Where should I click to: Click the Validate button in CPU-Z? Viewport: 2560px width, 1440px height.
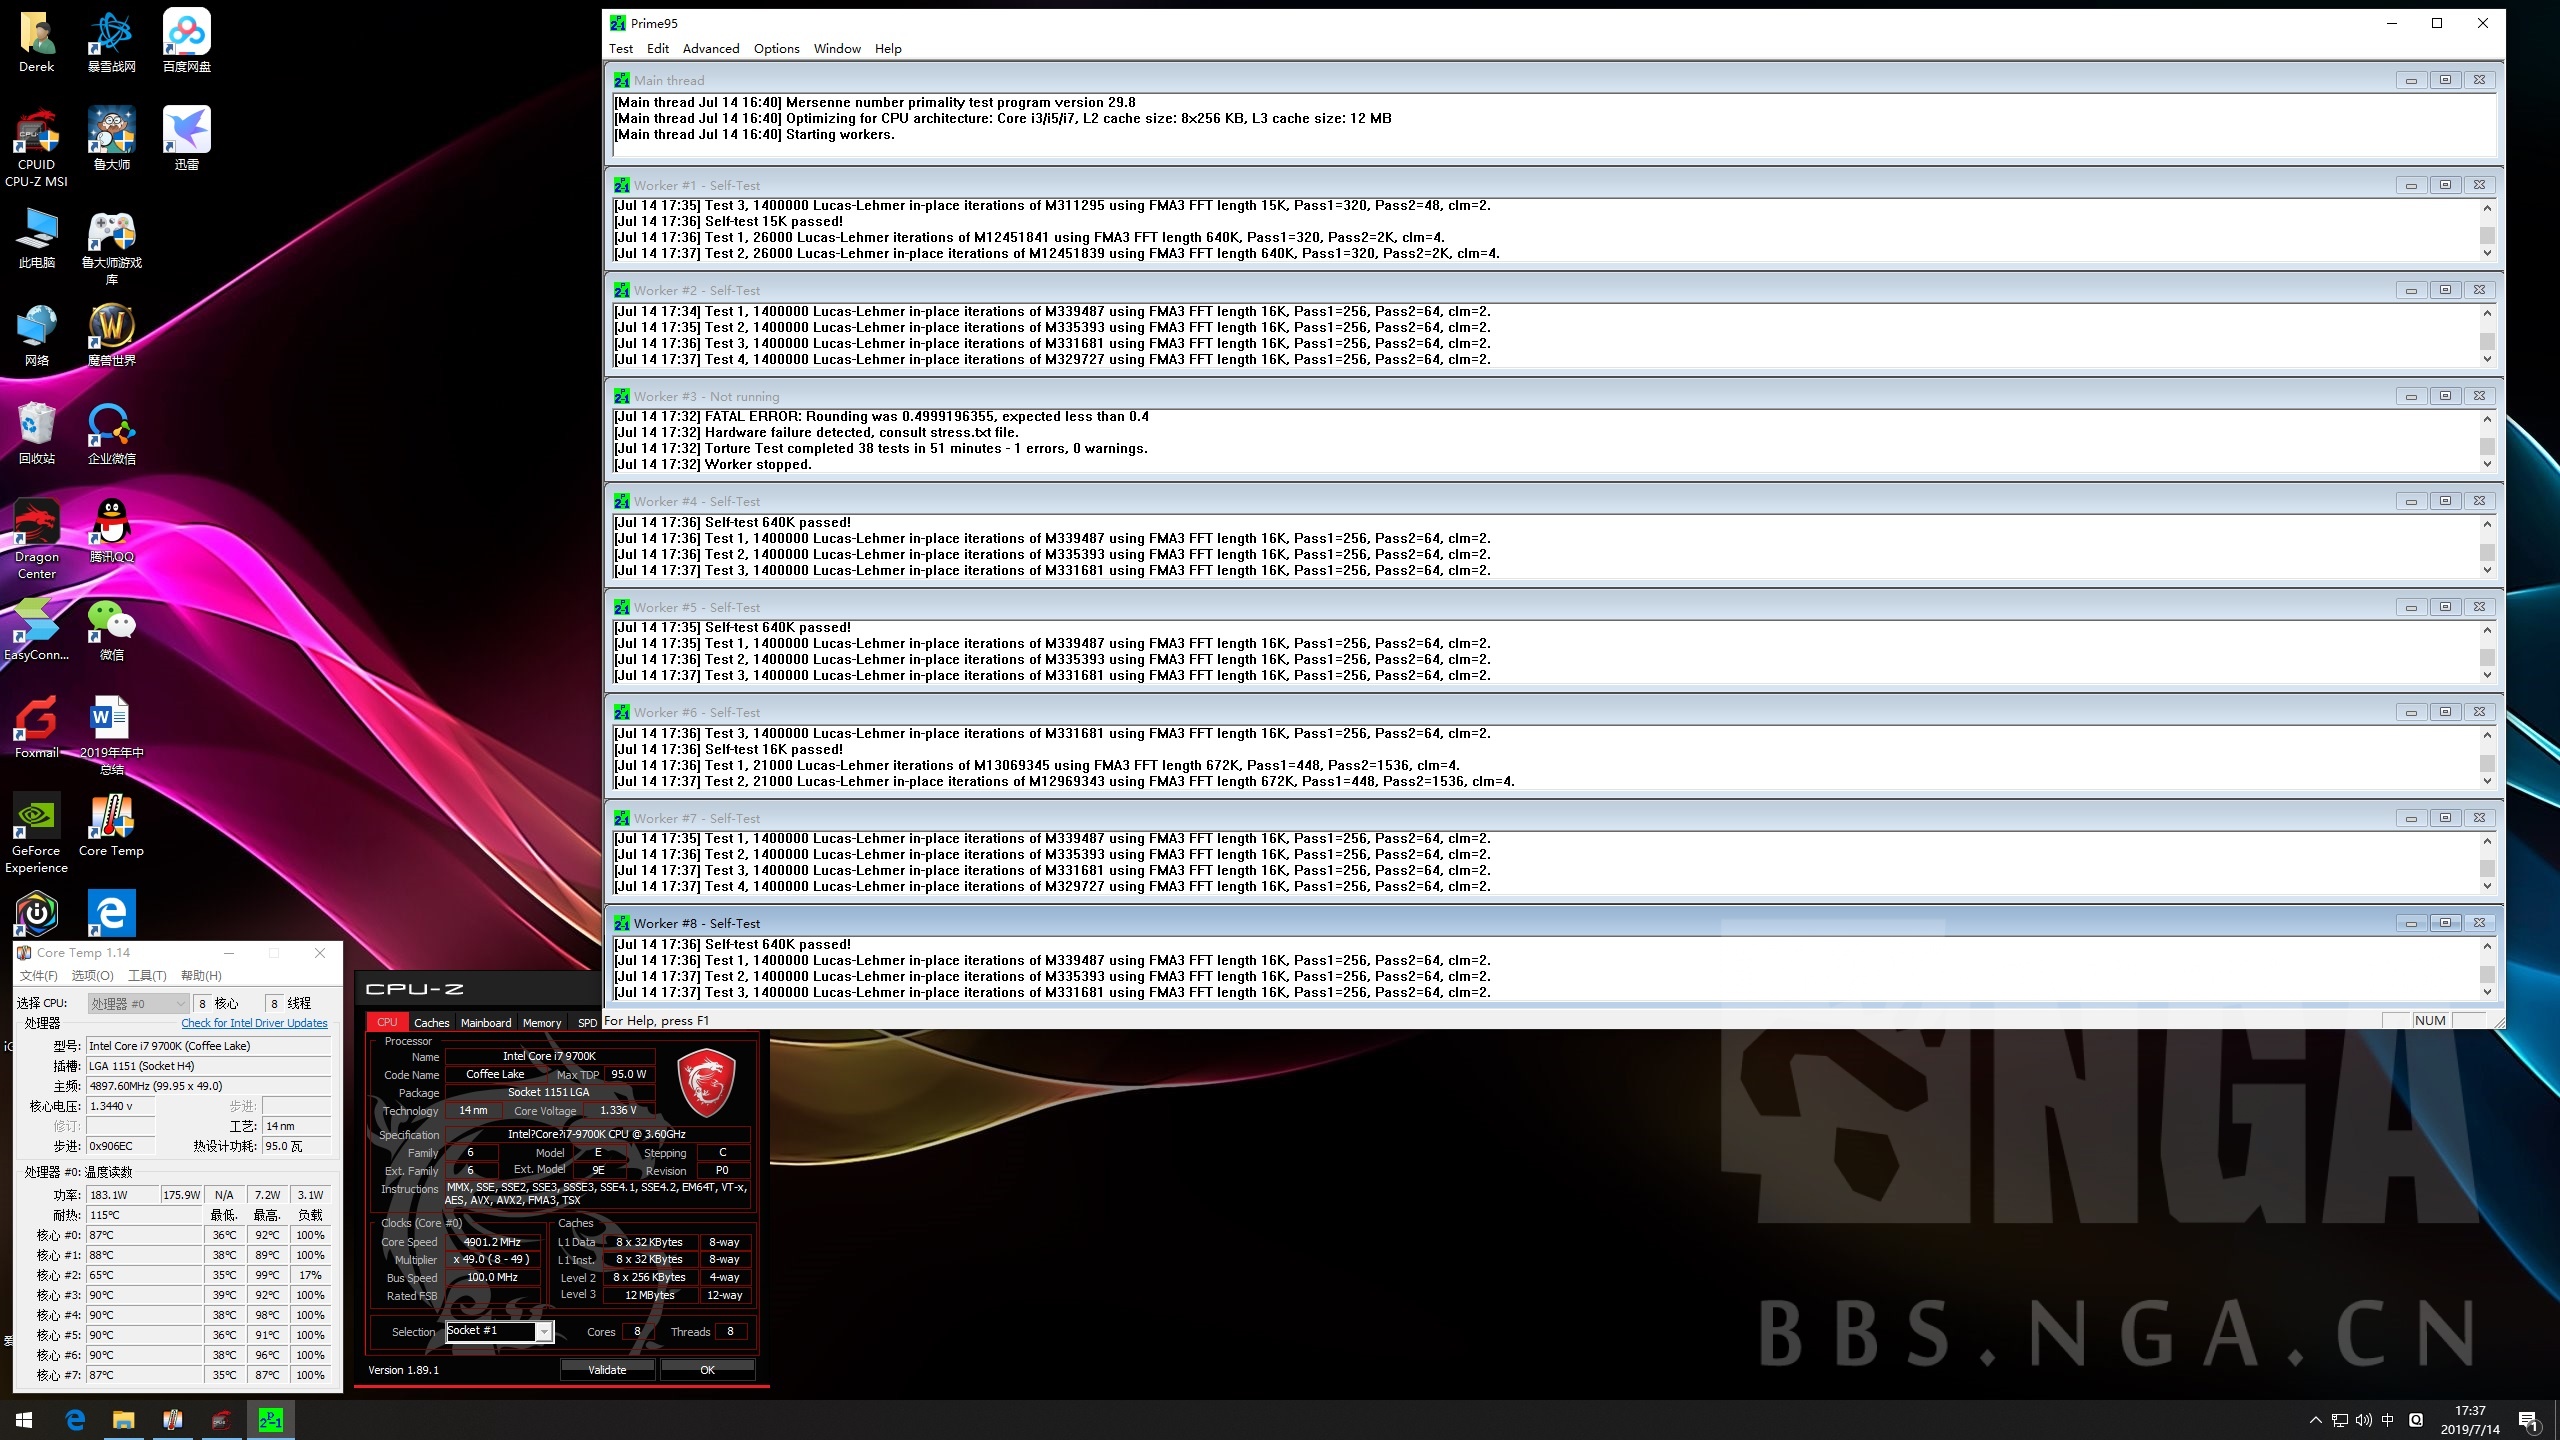point(607,1370)
